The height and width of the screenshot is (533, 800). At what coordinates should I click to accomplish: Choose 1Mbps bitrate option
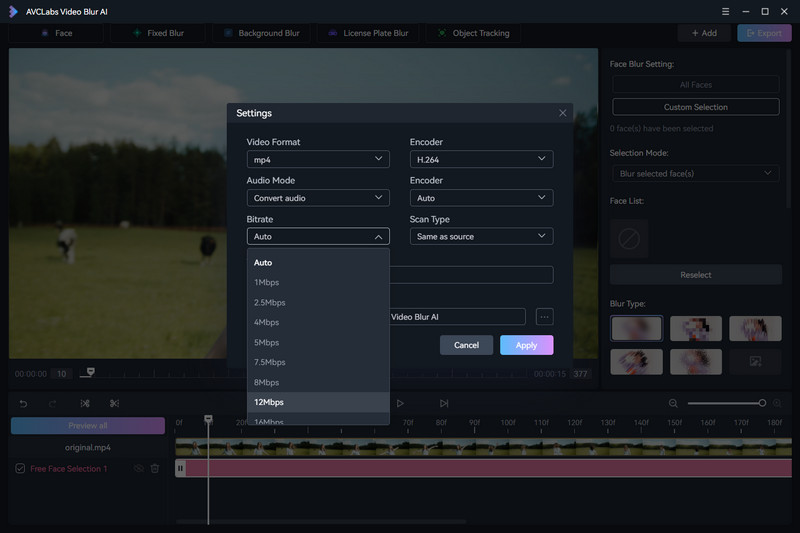click(x=318, y=282)
